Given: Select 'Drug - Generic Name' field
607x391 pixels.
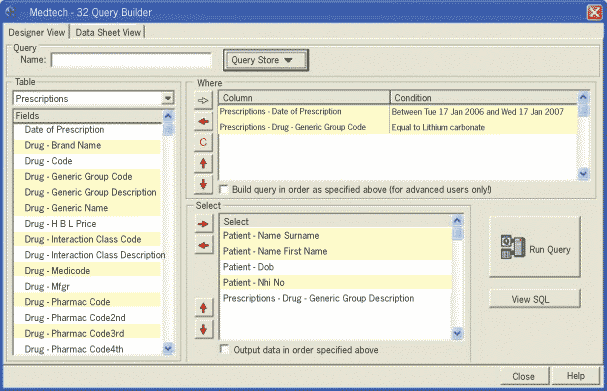Looking at the screenshot, I should (87, 208).
